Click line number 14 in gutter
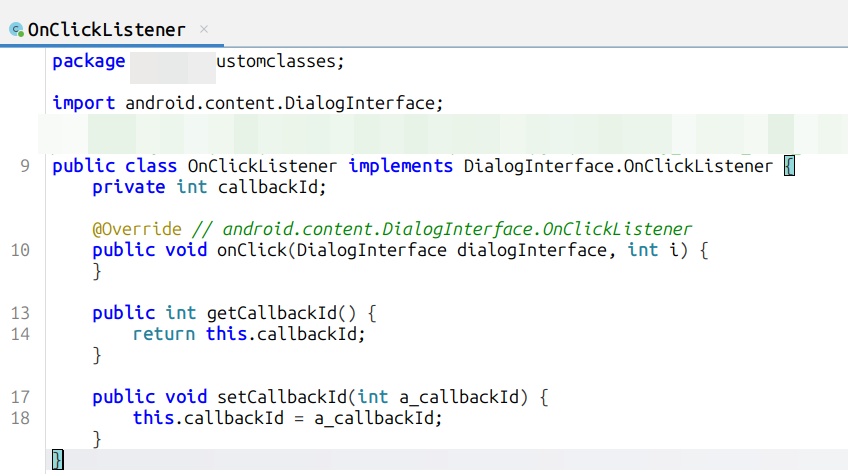The image size is (848, 474). click(20, 334)
